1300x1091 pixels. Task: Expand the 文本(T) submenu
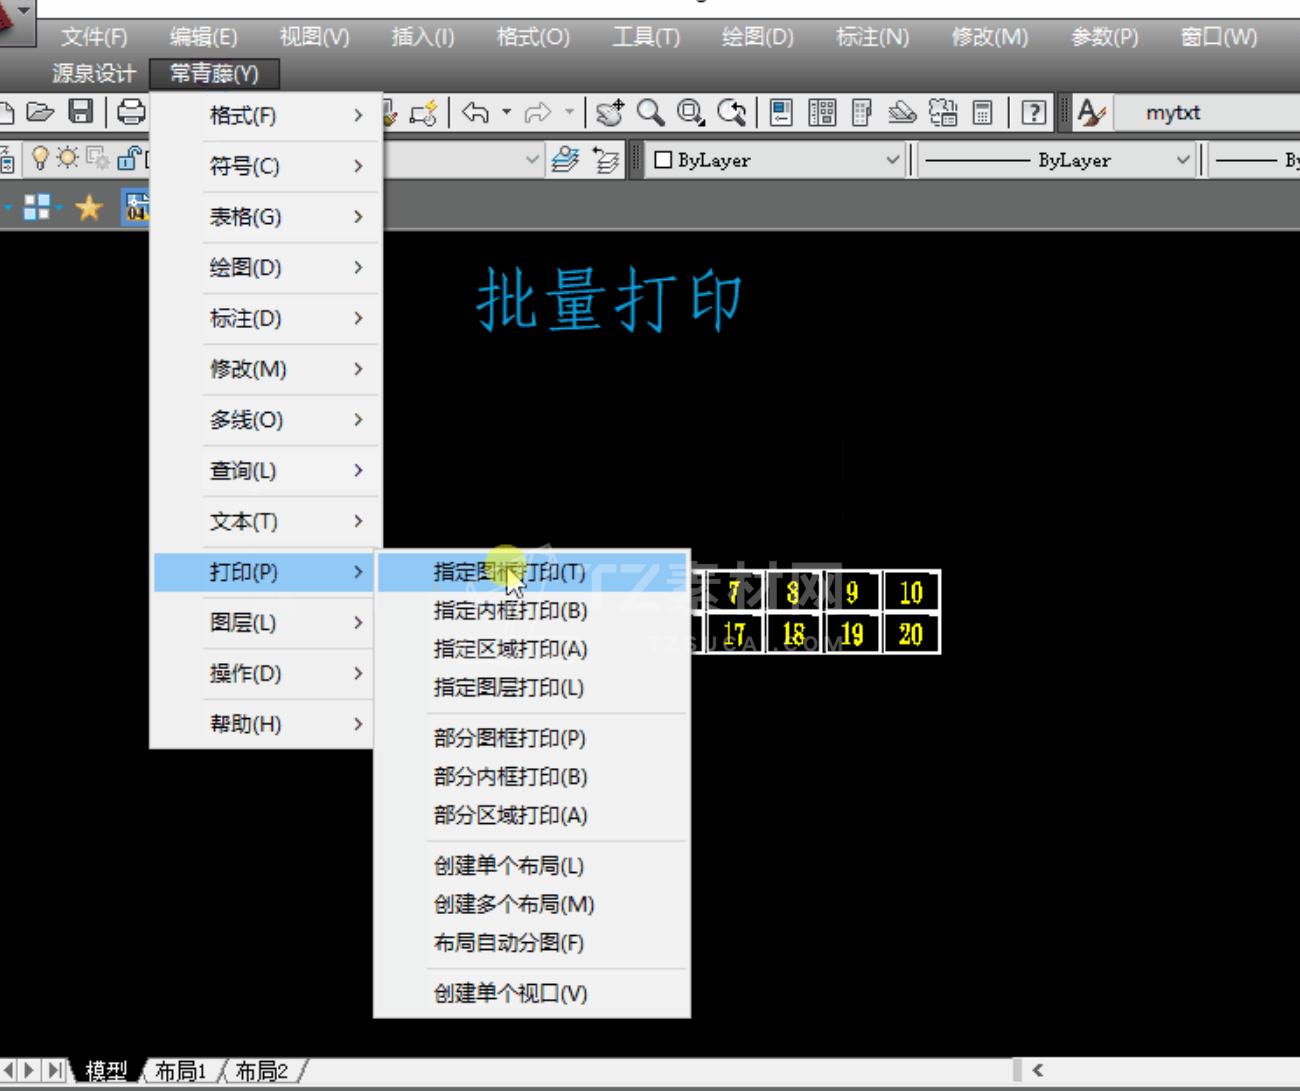[x=267, y=522]
